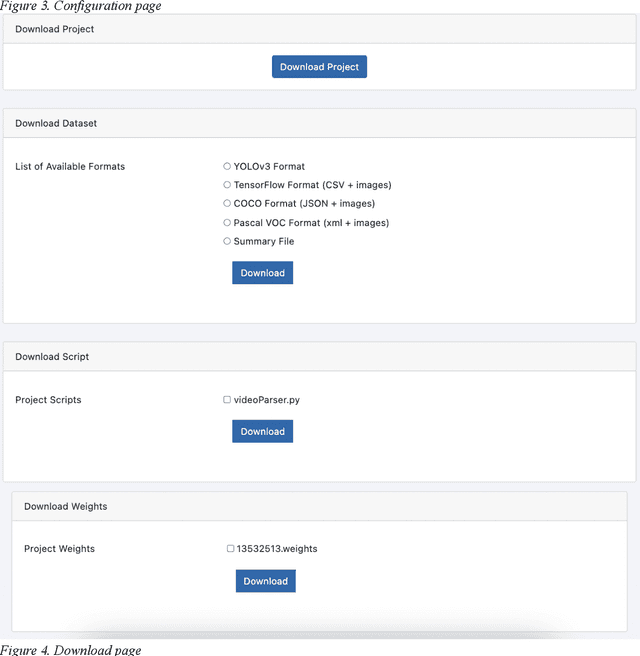Click the Download Dataset section header

coord(56,124)
